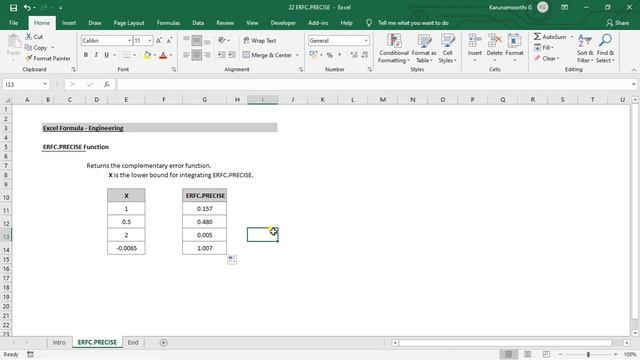This screenshot has width=640, height=360.
Task: Open the font size dropdown
Action: click(149, 40)
